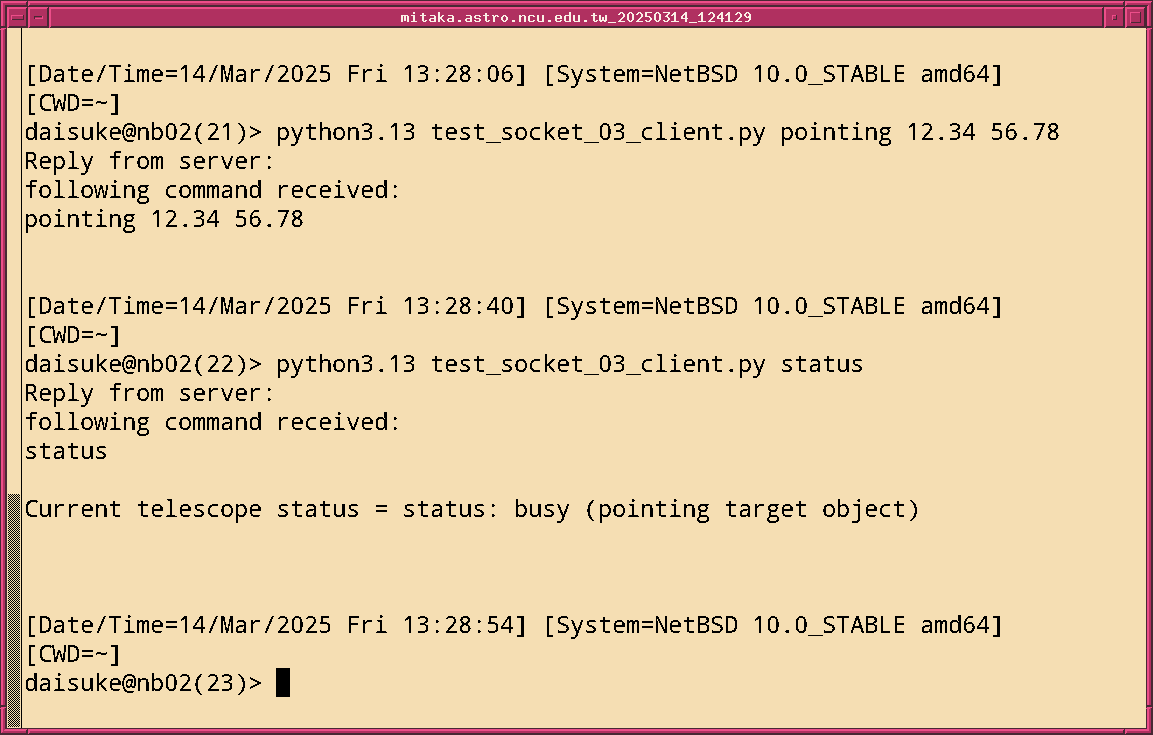Click the black block cursor at prompt
The width and height of the screenshot is (1153, 735).
(283, 683)
